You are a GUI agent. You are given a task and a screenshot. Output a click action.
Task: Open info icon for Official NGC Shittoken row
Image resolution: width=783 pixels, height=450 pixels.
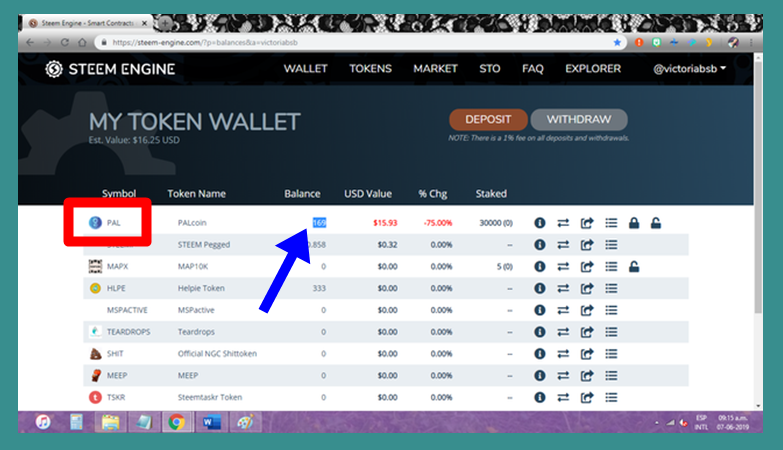click(x=539, y=354)
